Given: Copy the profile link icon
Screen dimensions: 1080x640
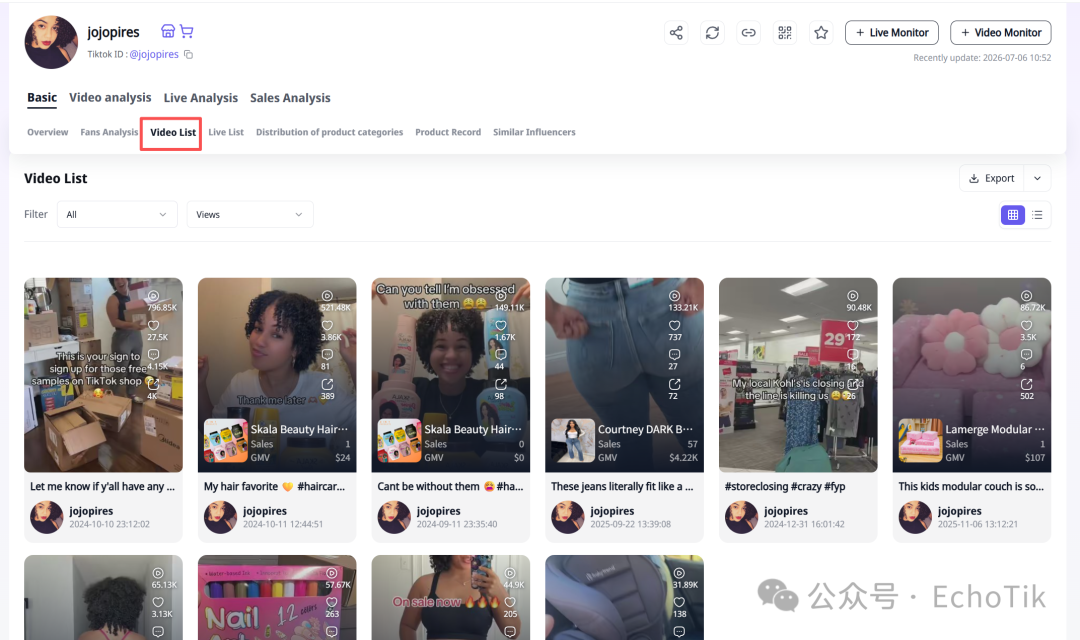Looking at the screenshot, I should click(748, 32).
